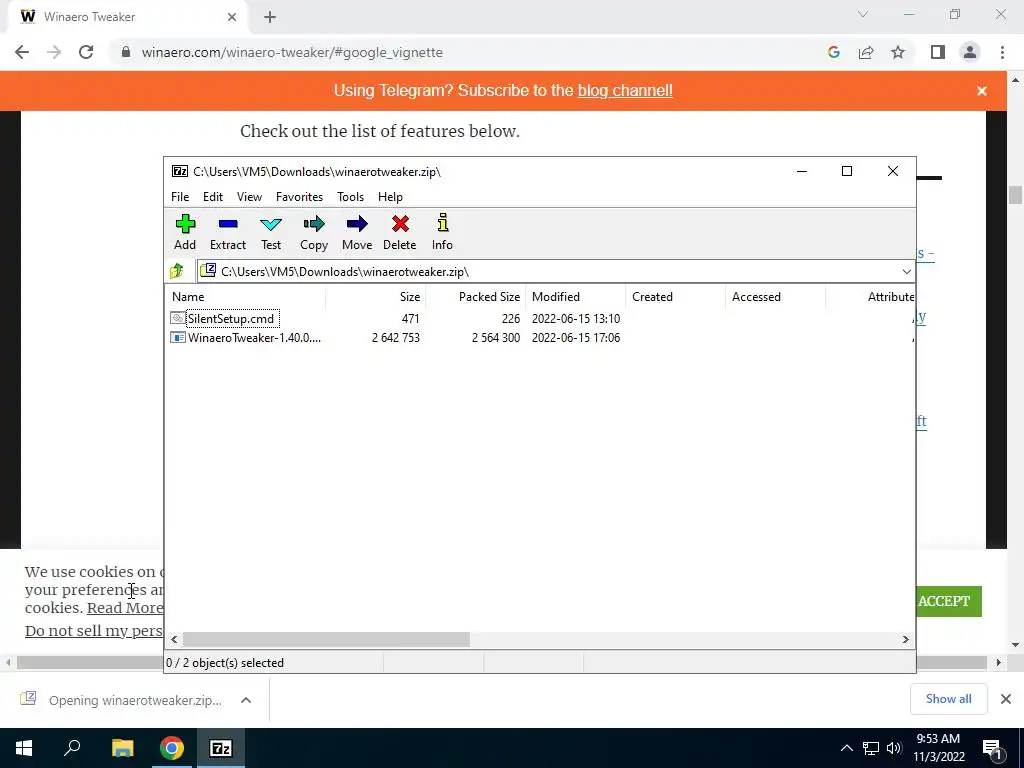Screen dimensions: 1024x768
Task: Click the Google icon in the address bar
Action: coord(833,52)
